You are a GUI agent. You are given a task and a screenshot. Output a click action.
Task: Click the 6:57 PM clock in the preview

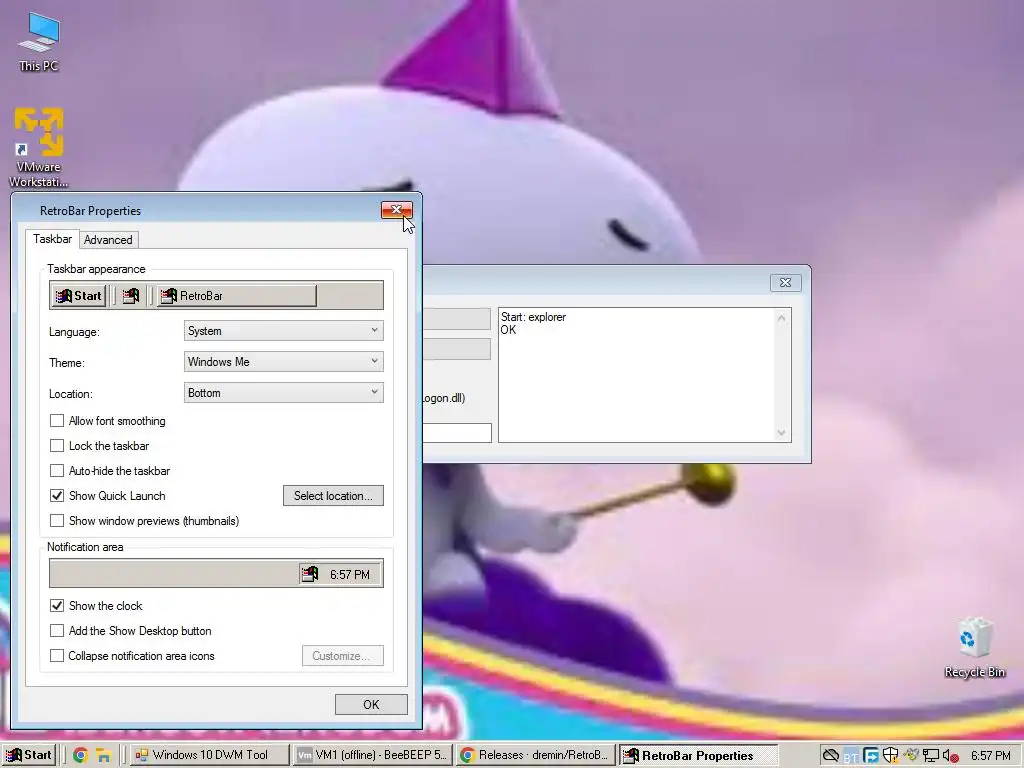click(350, 575)
